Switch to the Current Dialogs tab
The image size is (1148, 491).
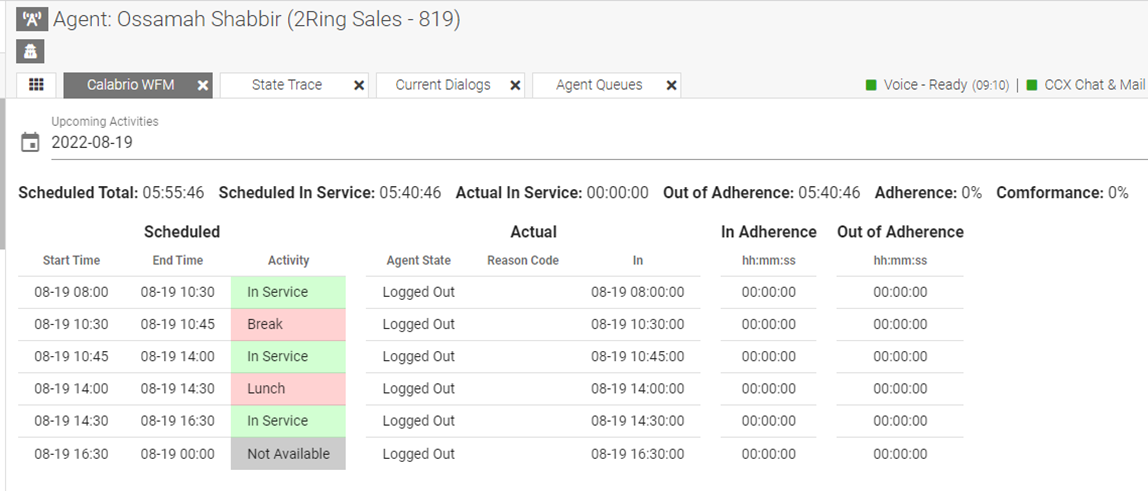(442, 85)
